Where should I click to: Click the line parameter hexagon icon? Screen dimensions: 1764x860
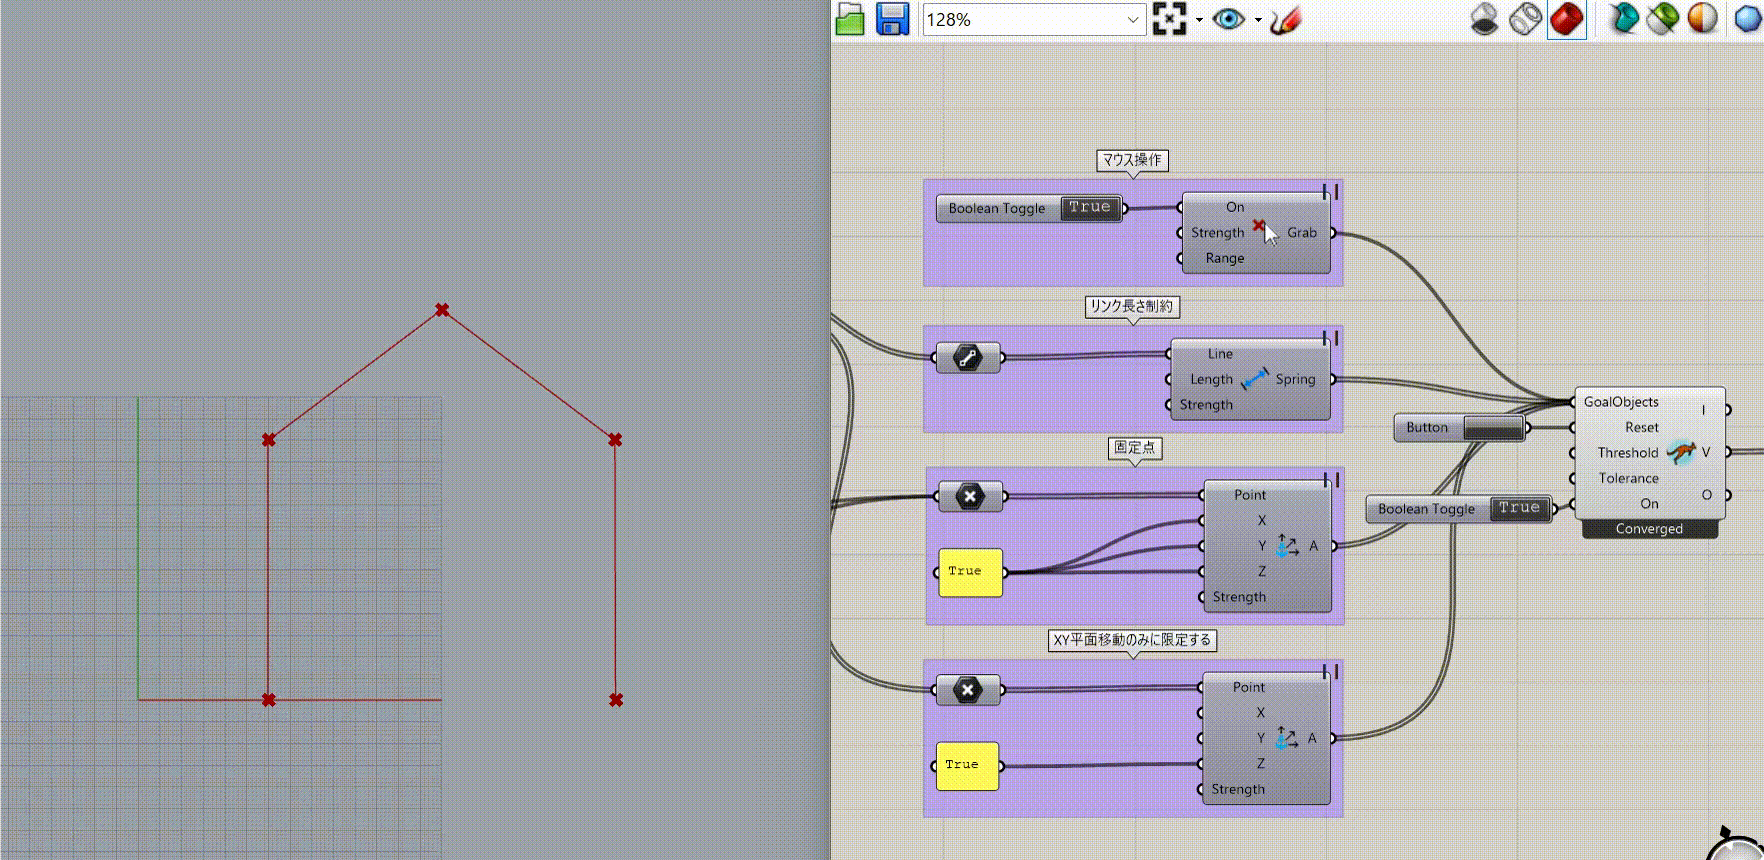click(967, 357)
